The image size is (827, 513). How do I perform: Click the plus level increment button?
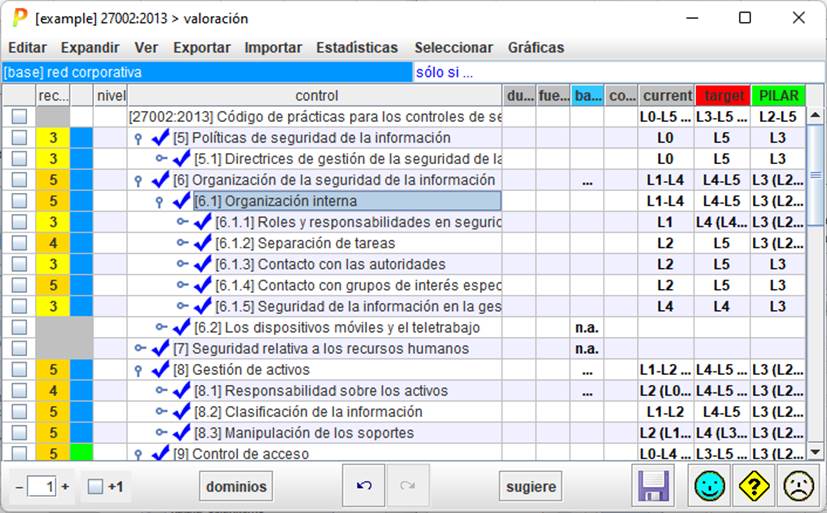(65, 486)
